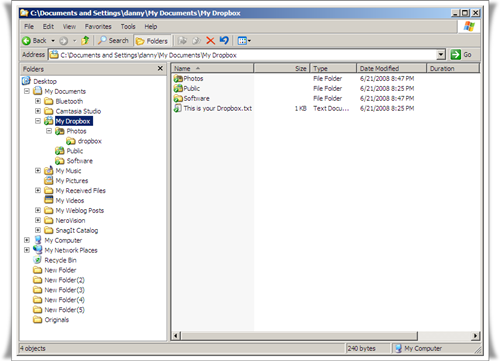Click the red Delete X toolbar icon

pyautogui.click(x=210, y=41)
